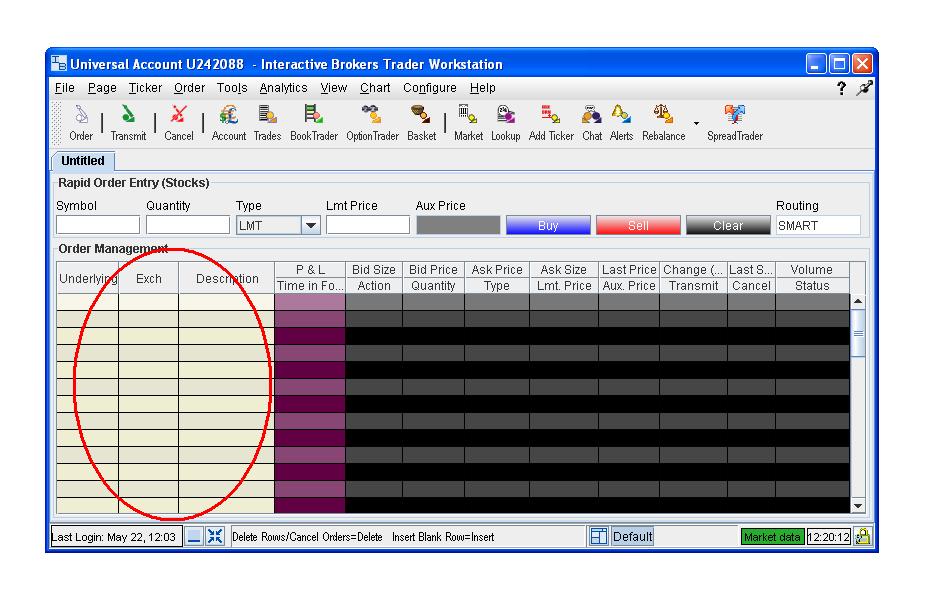
Task: Click the scrollbar down arrow
Action: pyautogui.click(x=858, y=506)
